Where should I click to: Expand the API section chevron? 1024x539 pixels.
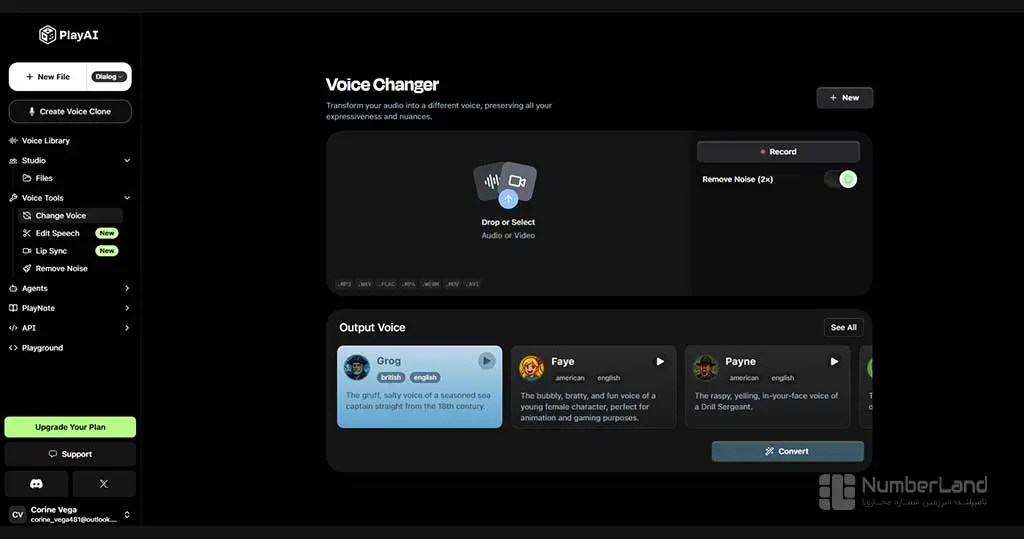(127, 328)
